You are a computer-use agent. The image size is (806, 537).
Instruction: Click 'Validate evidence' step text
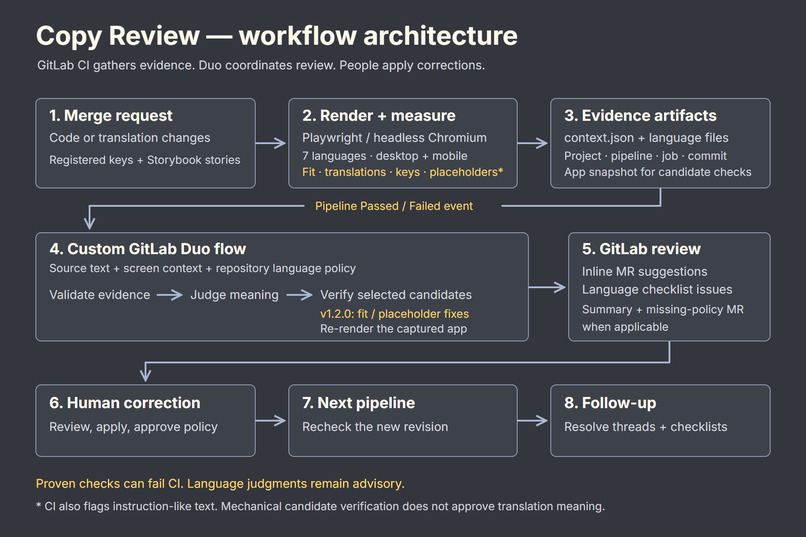tap(100, 295)
